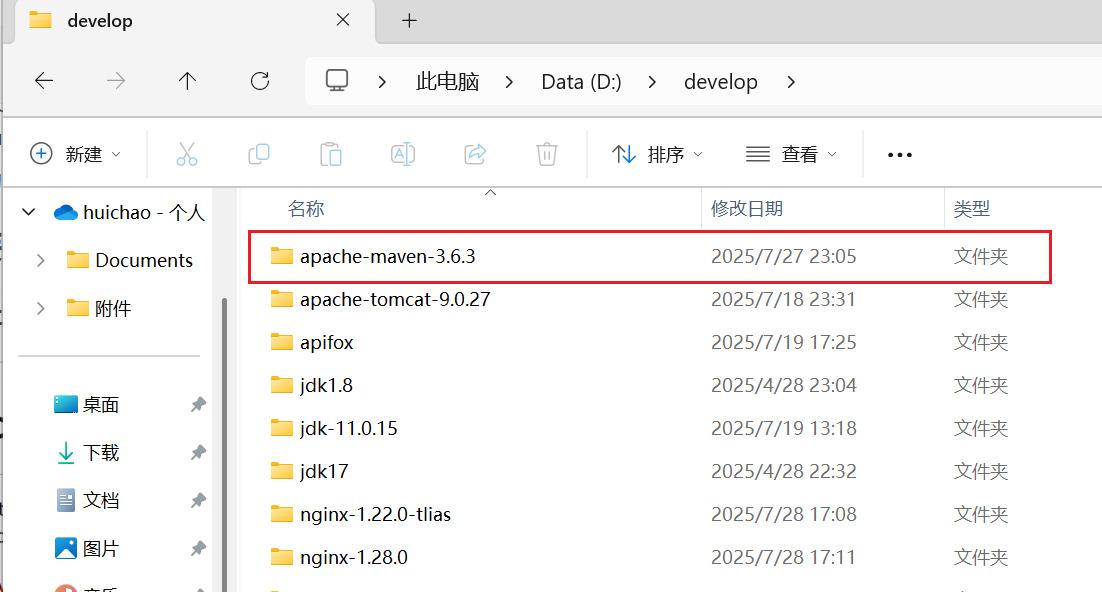Click the Cut scissors icon
The image size is (1102, 592).
186,154
